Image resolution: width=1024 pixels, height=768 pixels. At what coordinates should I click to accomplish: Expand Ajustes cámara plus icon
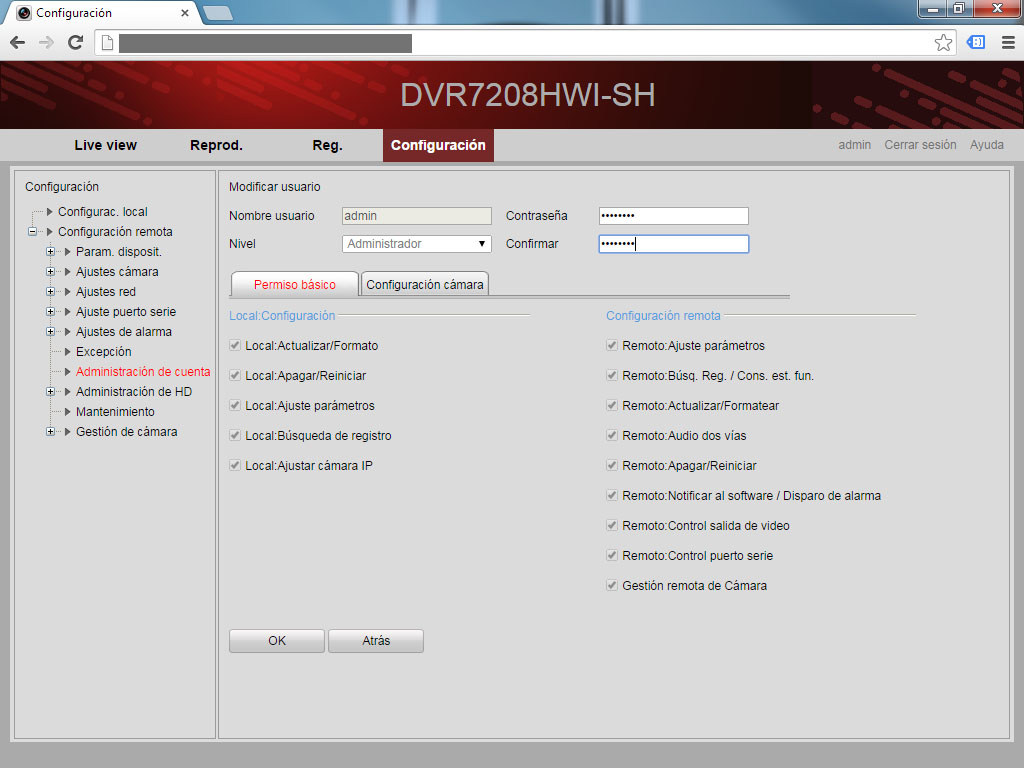pos(50,272)
